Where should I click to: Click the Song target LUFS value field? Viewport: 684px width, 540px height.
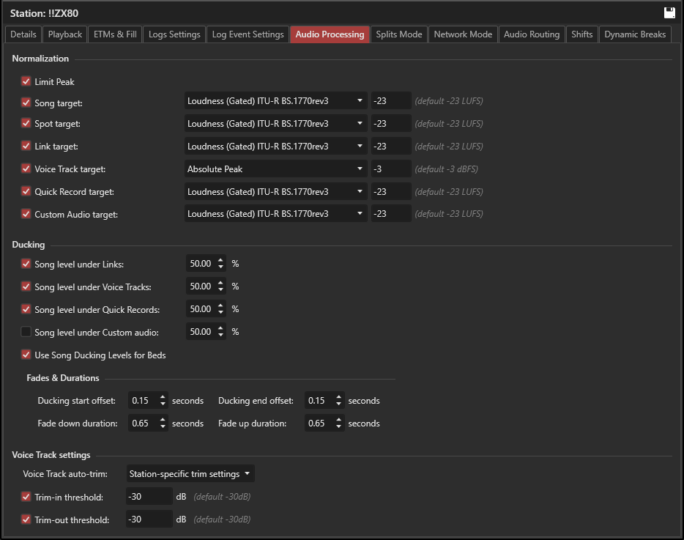(x=391, y=101)
